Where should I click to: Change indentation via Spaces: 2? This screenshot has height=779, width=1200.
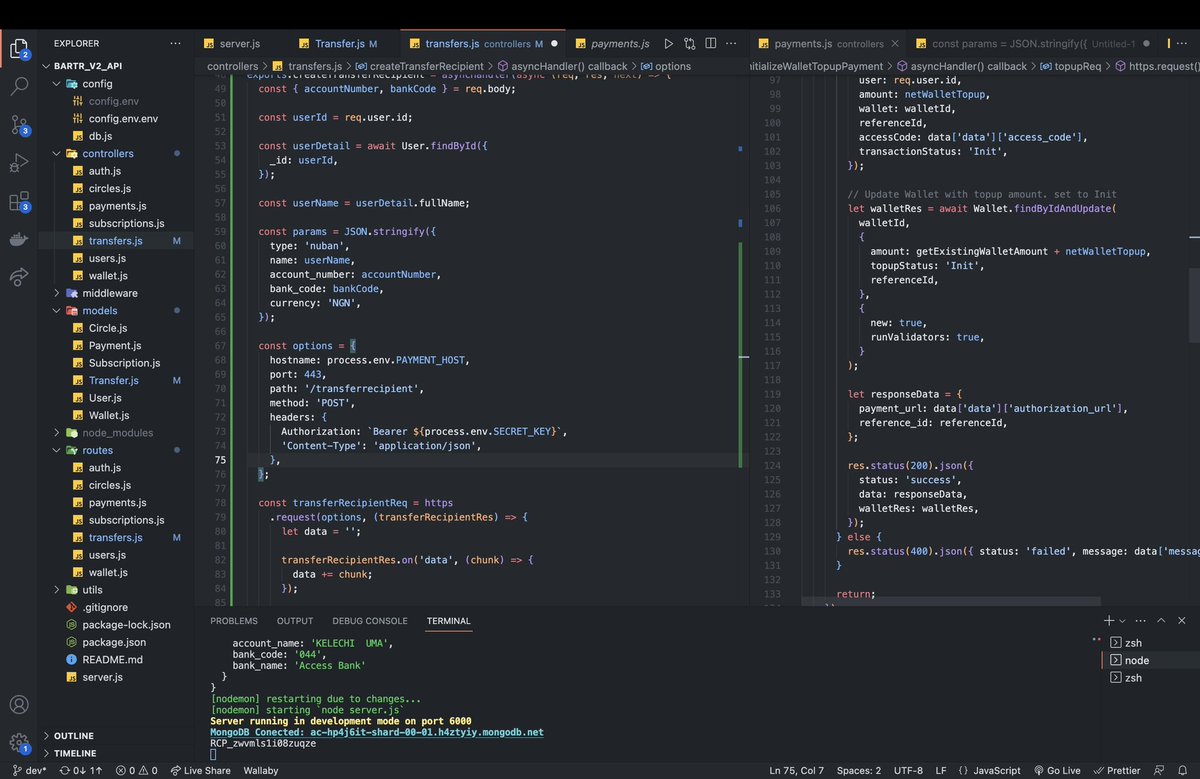pyautogui.click(x=859, y=770)
